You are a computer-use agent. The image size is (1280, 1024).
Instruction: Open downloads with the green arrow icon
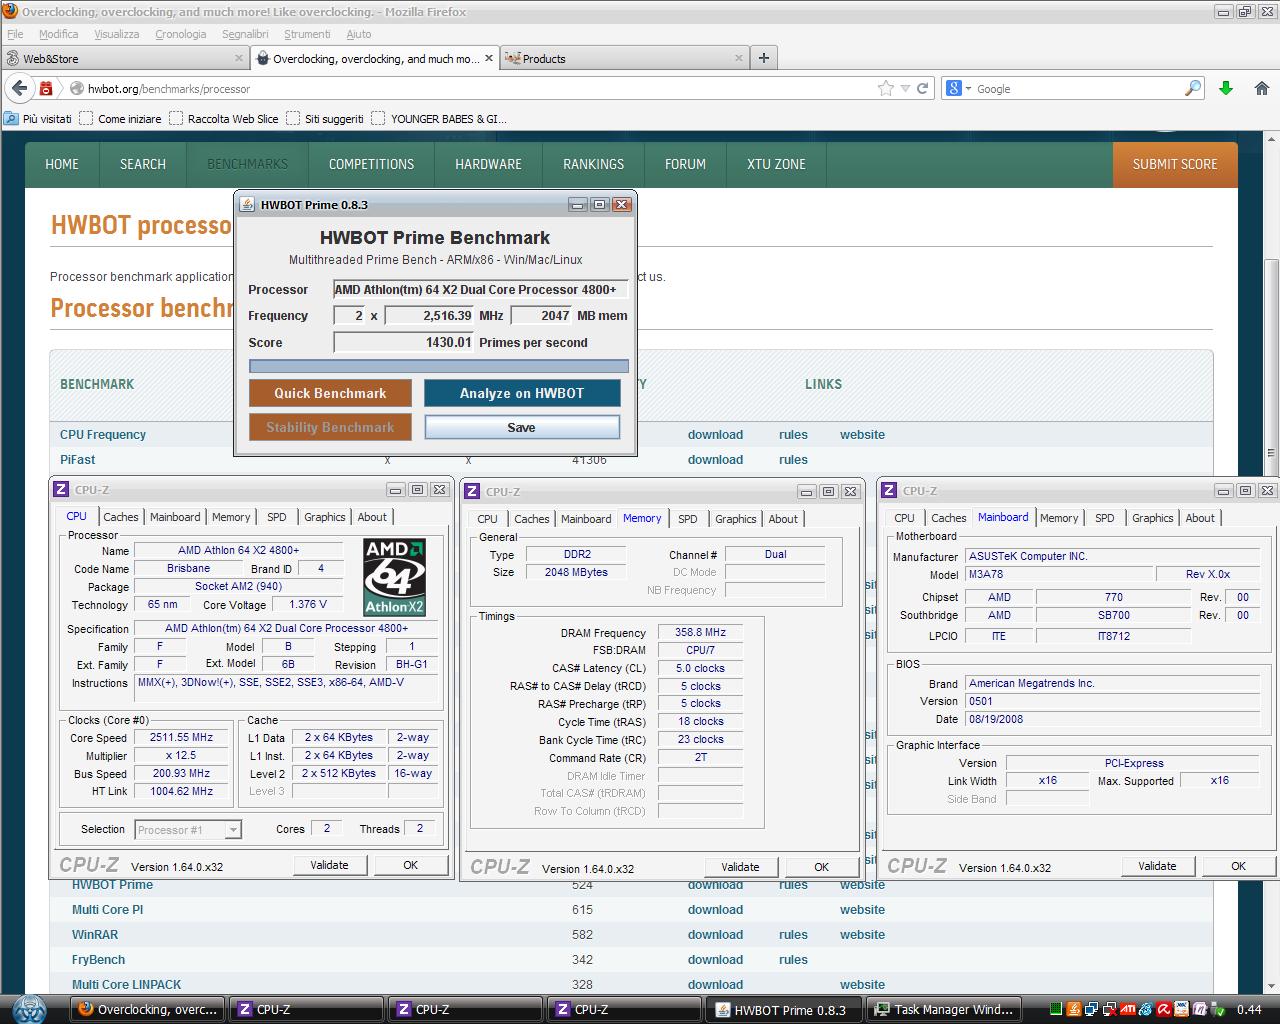pos(1226,88)
